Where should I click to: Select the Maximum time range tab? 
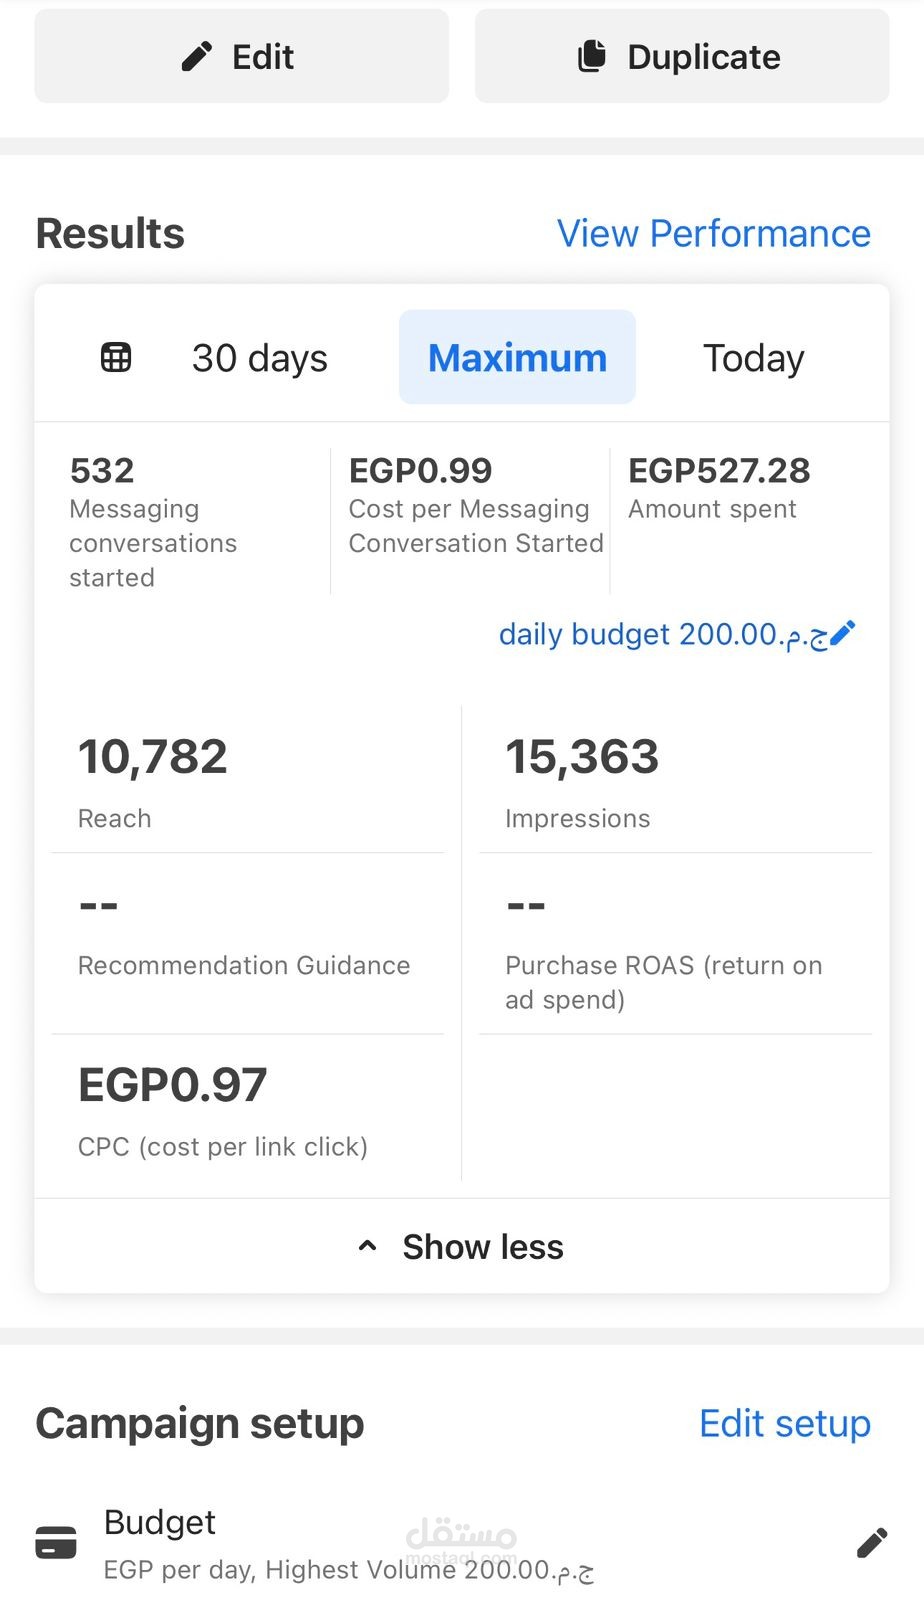[x=517, y=358]
